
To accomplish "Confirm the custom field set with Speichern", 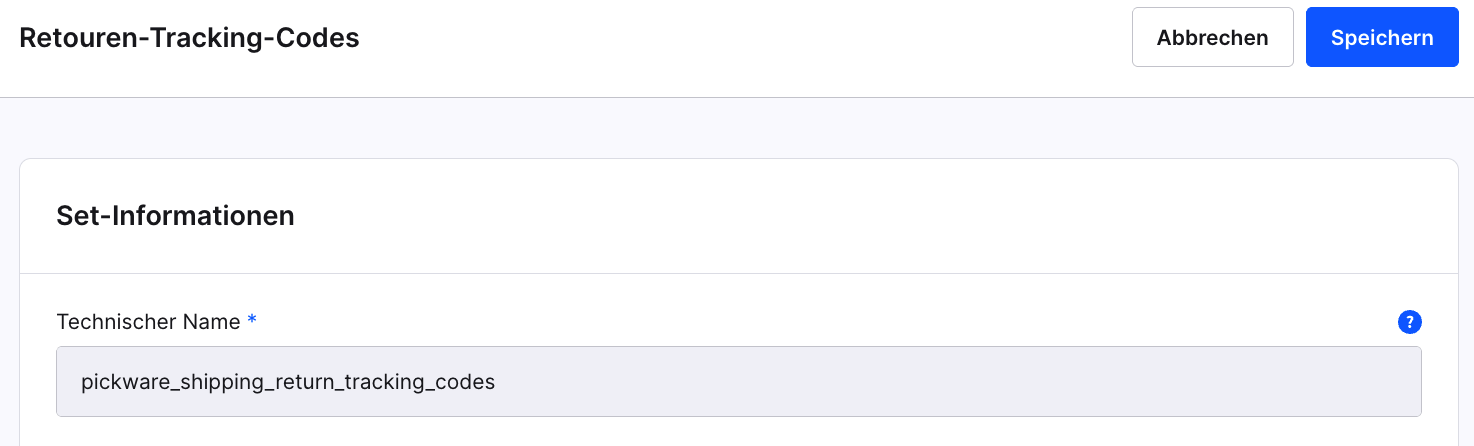I will tap(1381, 38).
